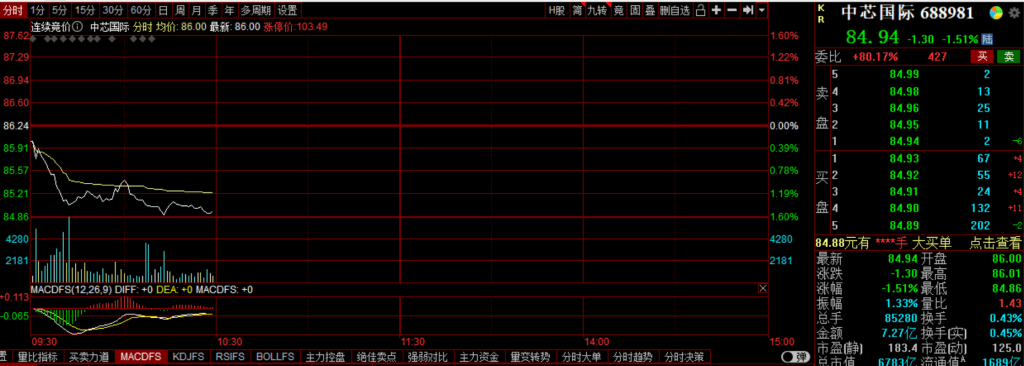Click the 删自选 button
The width and height of the screenshot is (1024, 366).
click(675, 10)
